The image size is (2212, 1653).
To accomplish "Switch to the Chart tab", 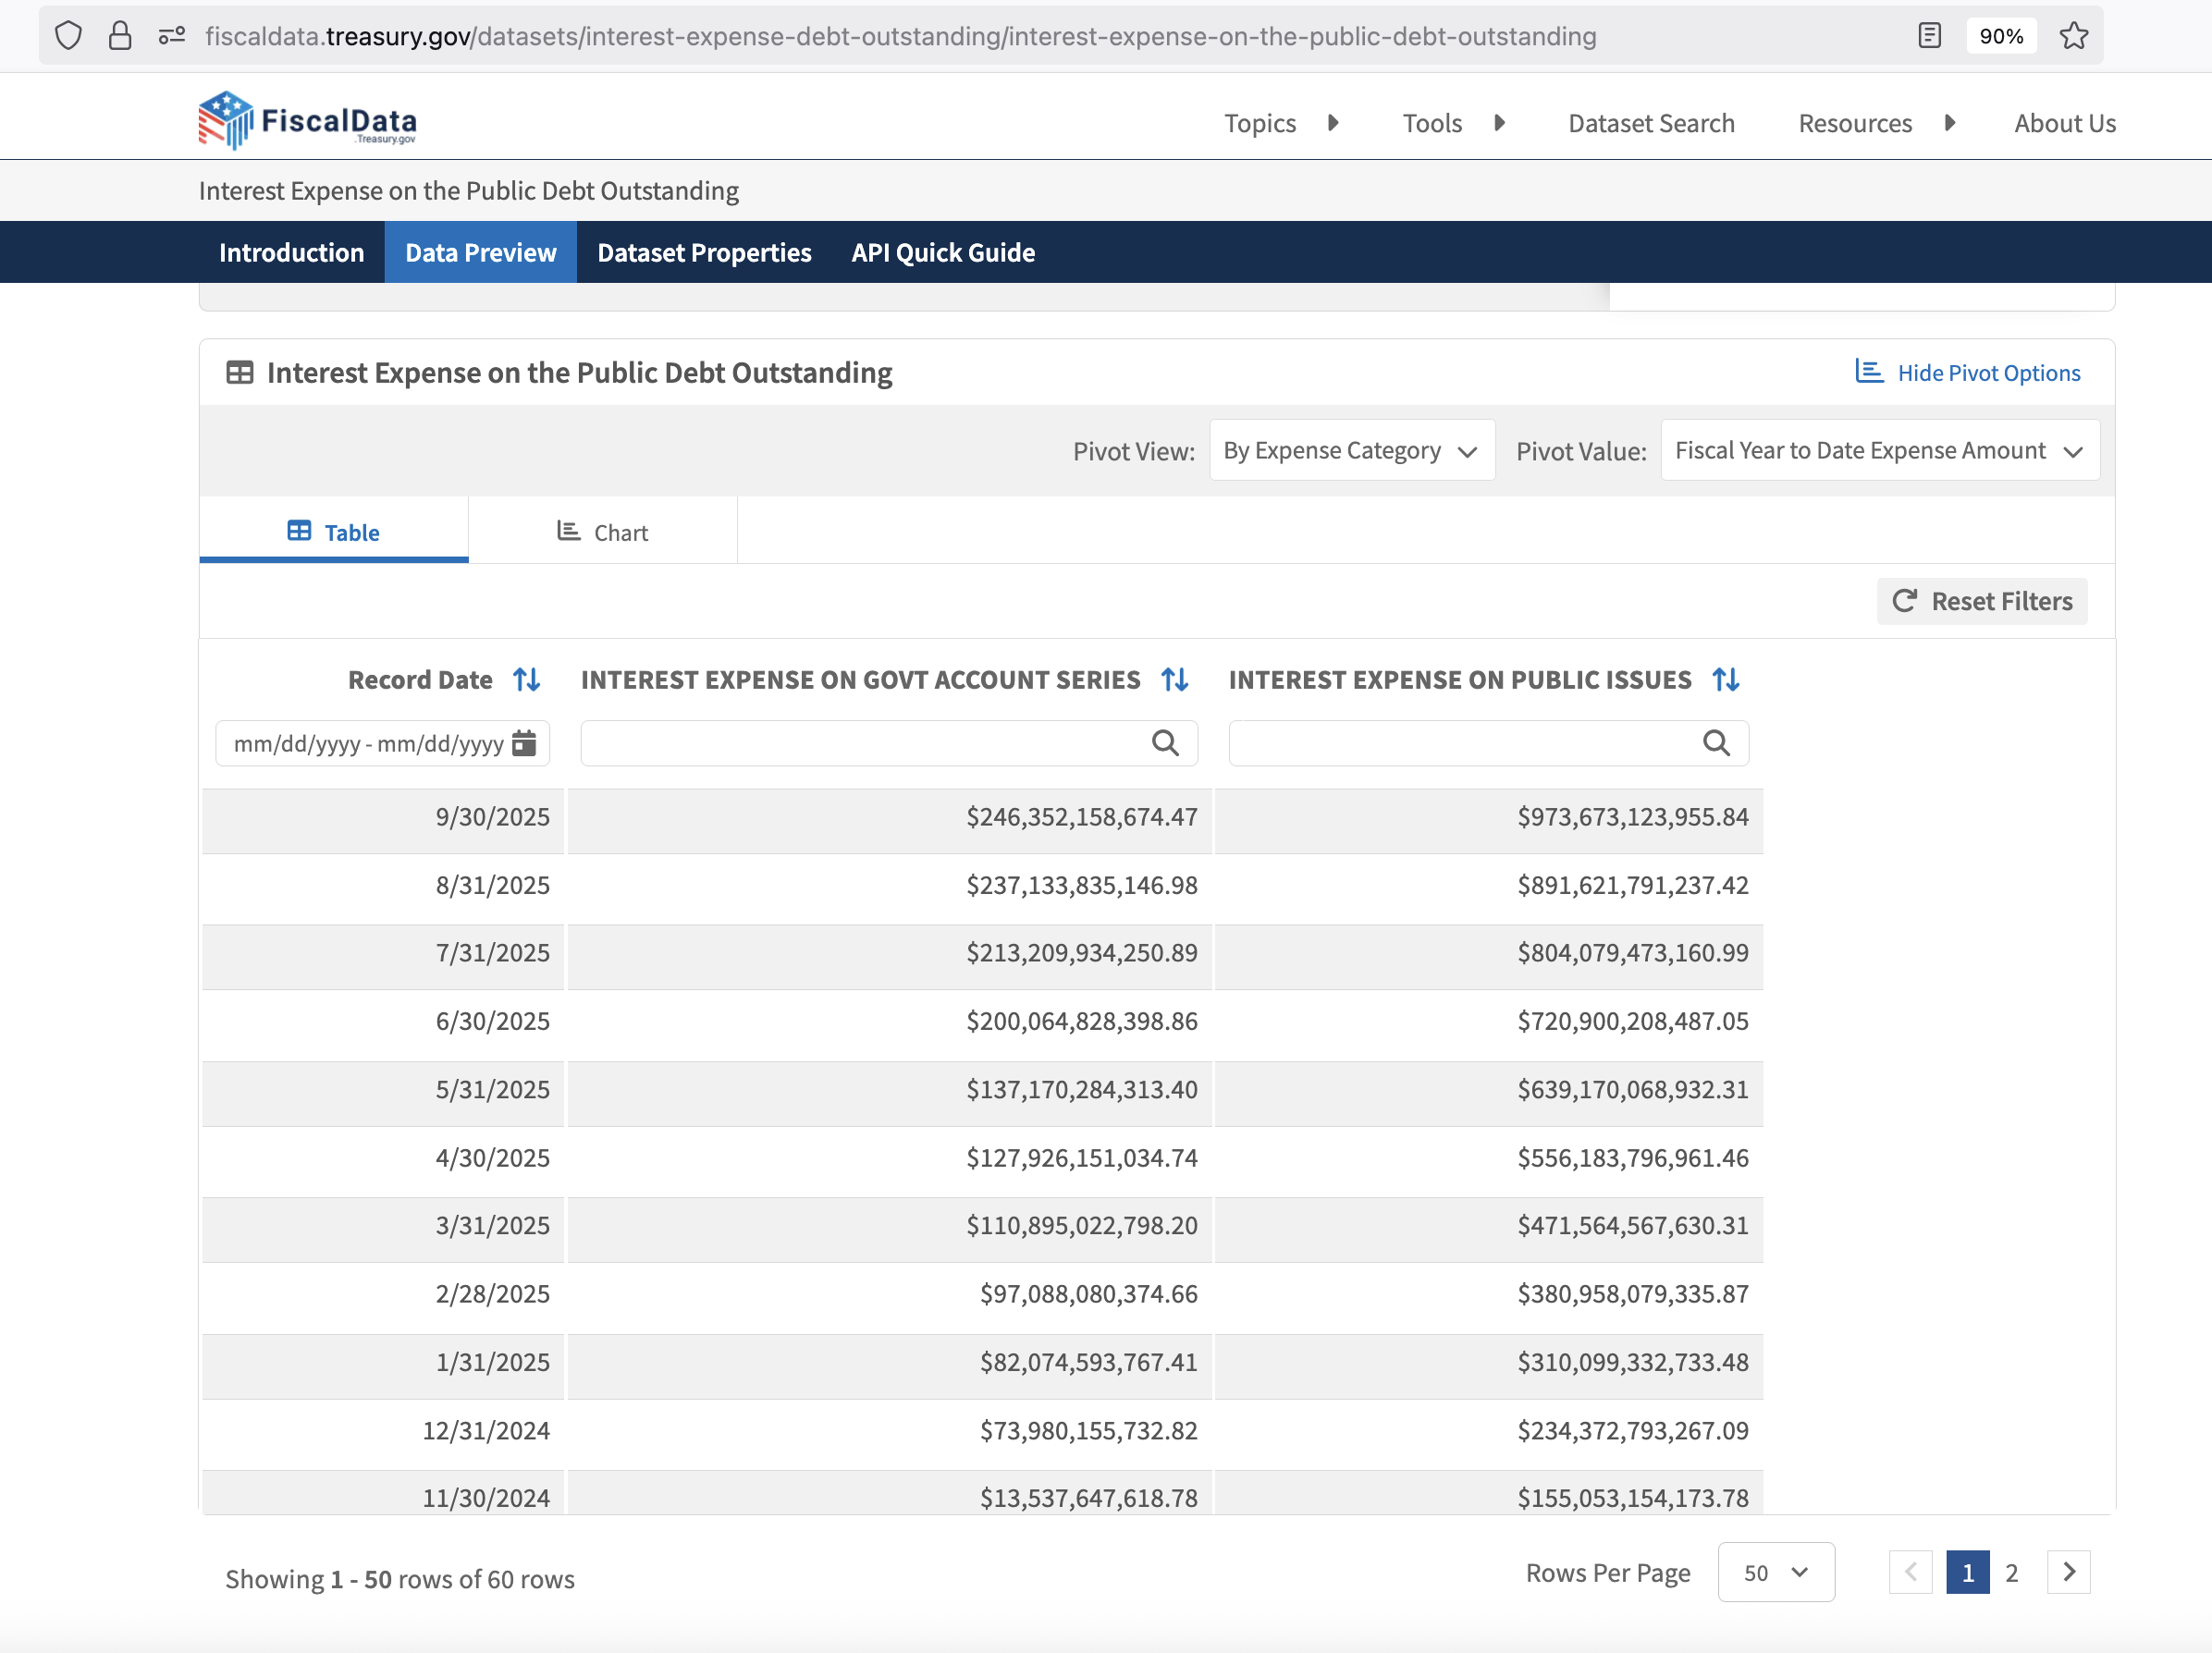I will 603,532.
